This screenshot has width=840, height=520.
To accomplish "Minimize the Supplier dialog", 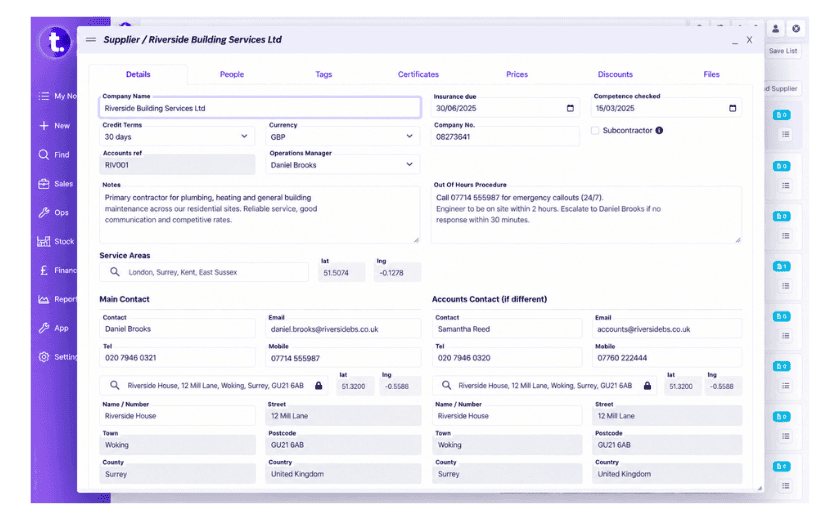I will (x=735, y=41).
